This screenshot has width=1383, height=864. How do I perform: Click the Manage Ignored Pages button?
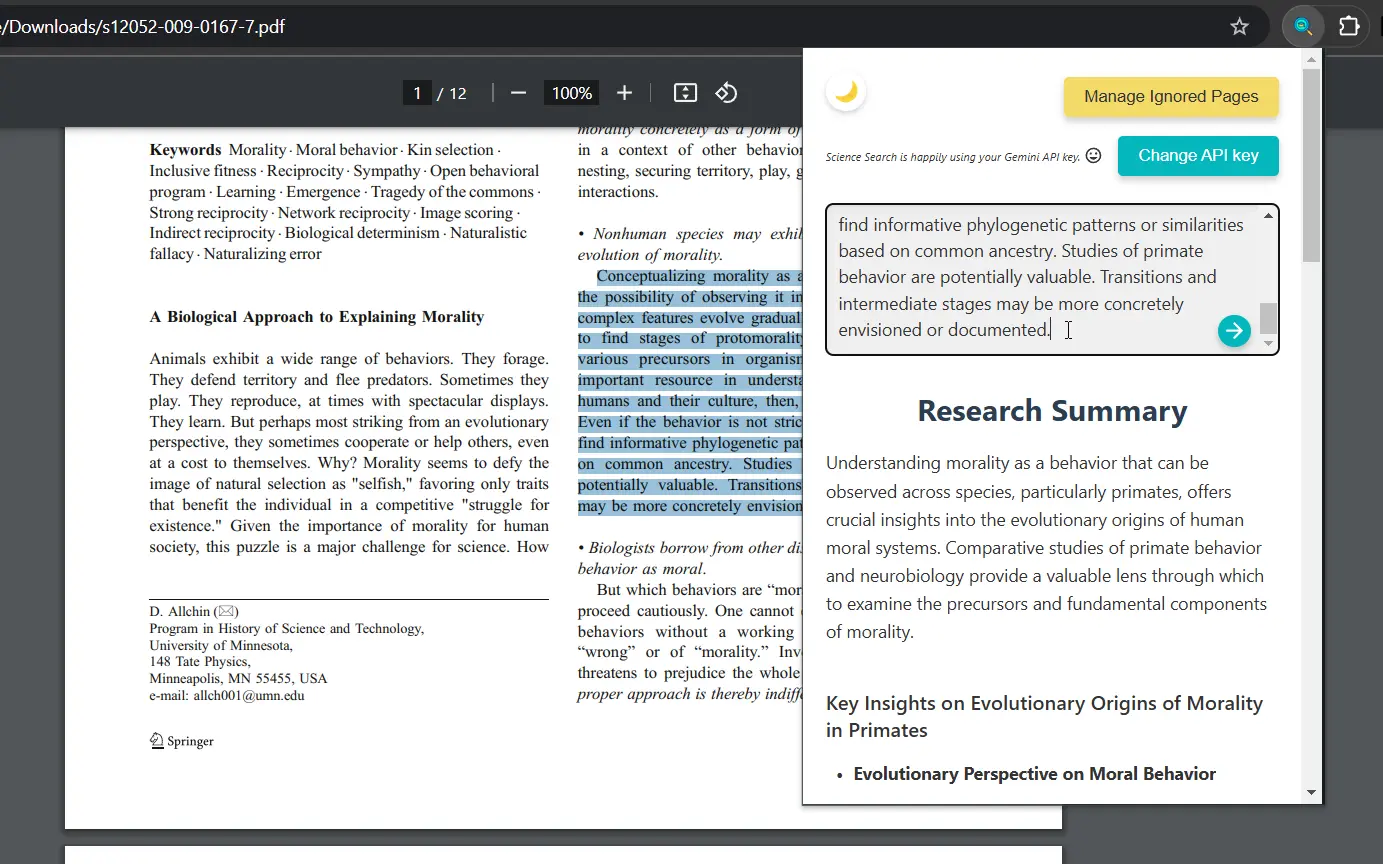[1171, 97]
